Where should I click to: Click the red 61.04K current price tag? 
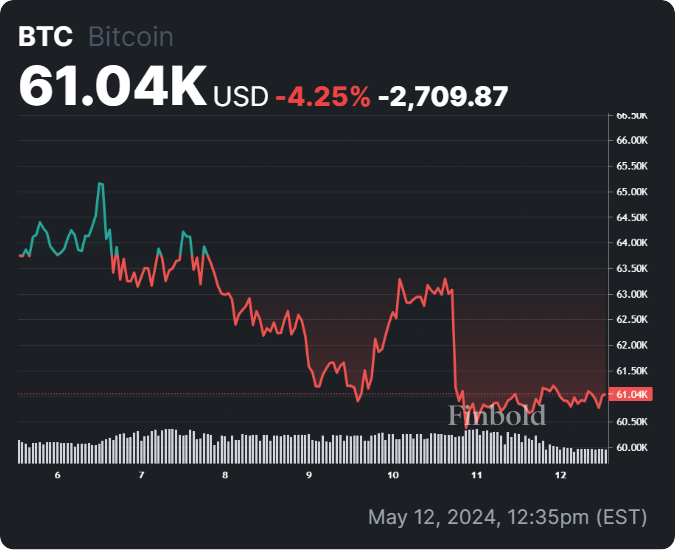click(633, 395)
